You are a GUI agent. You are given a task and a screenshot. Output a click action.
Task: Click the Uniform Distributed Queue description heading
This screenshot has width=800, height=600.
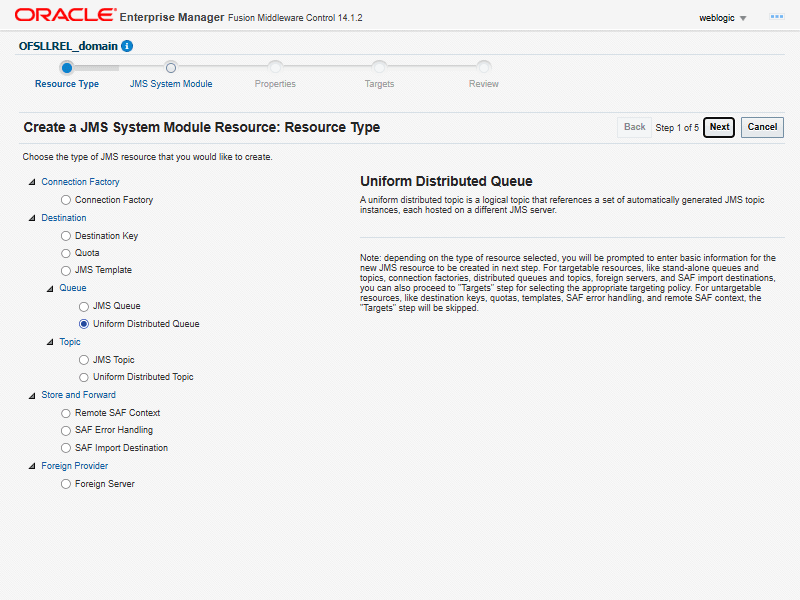point(446,181)
